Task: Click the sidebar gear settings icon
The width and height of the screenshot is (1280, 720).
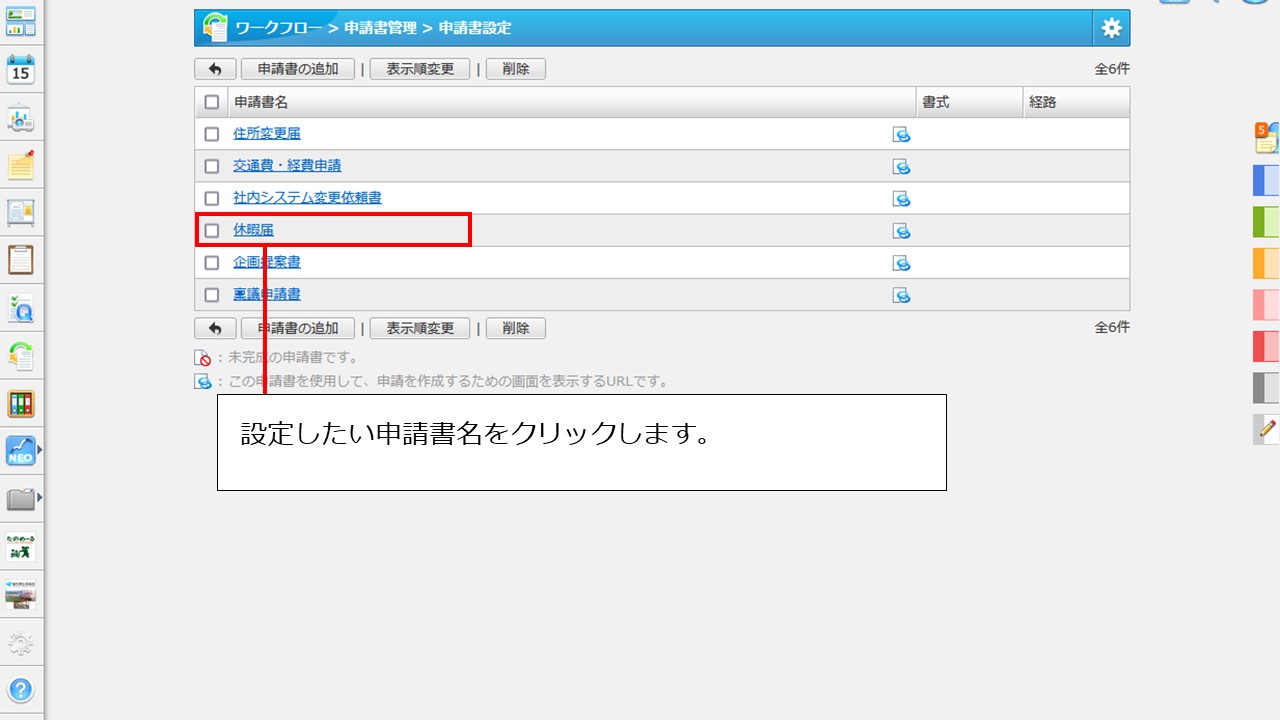Action: [x=21, y=643]
